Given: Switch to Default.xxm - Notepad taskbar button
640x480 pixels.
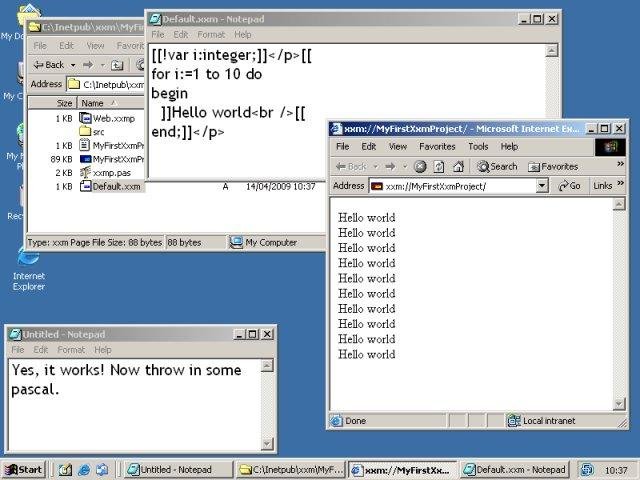Looking at the screenshot, I should point(515,470).
